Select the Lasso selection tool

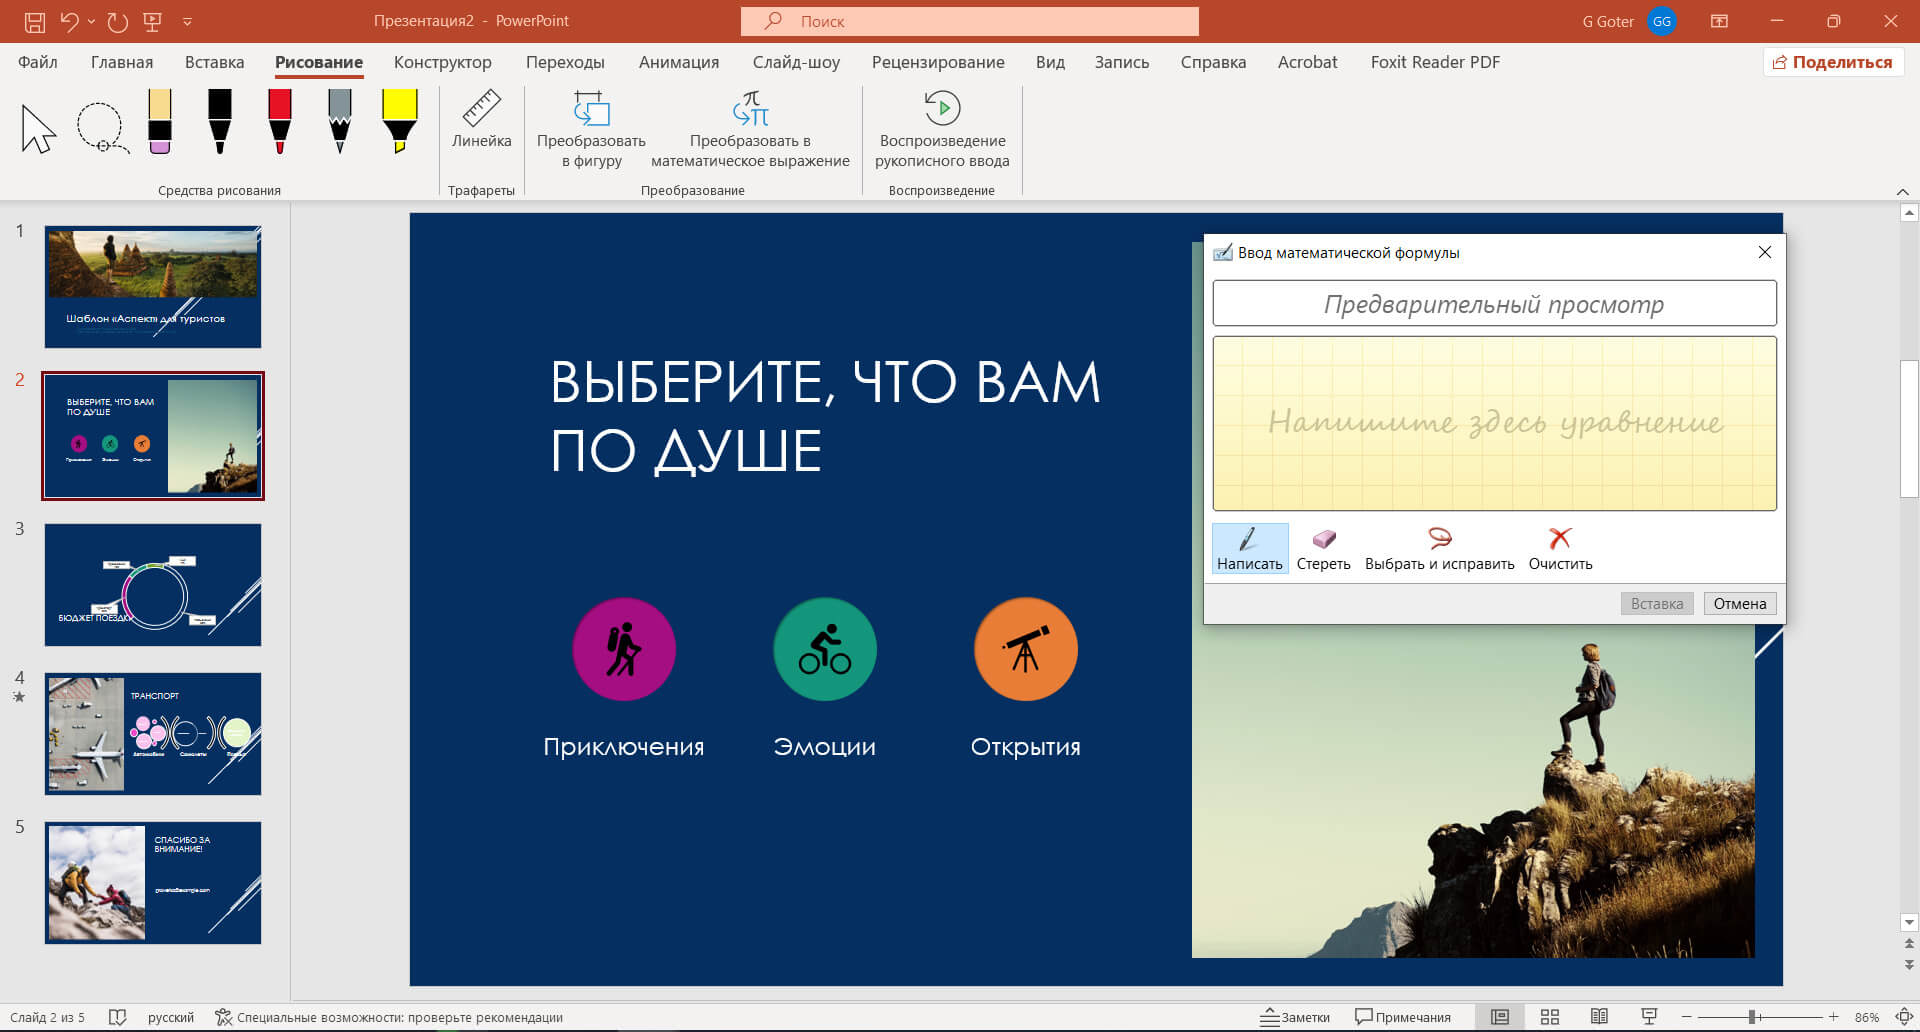[102, 127]
